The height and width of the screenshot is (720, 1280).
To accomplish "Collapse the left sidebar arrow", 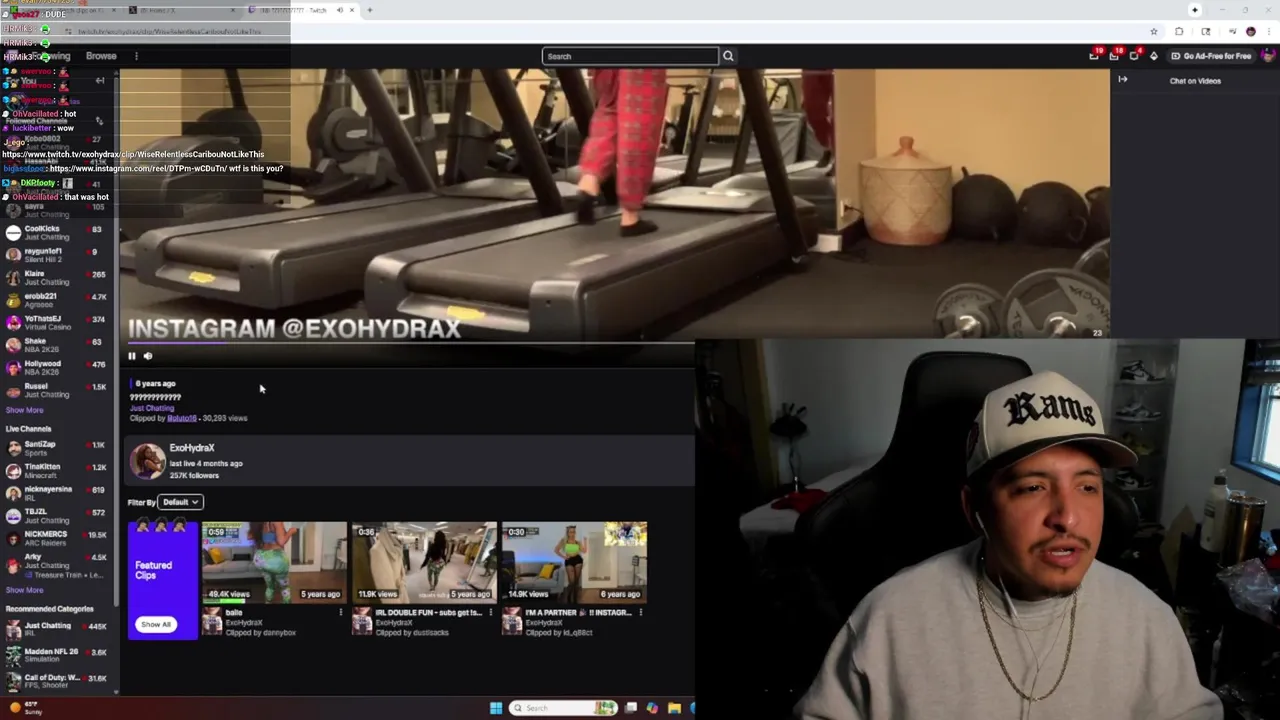I will click(100, 80).
